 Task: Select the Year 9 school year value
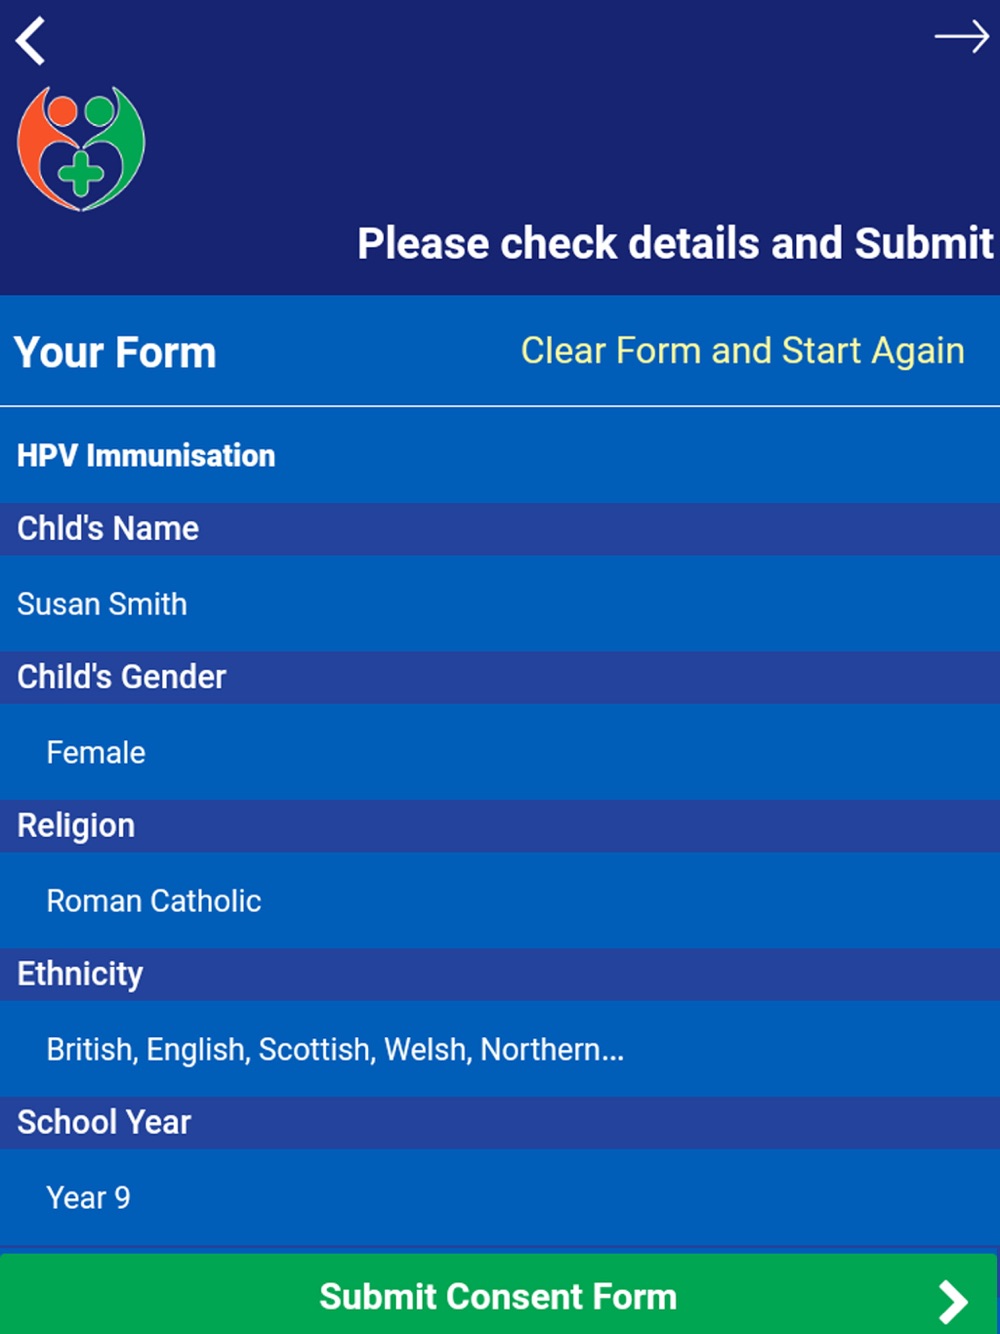click(x=88, y=1198)
